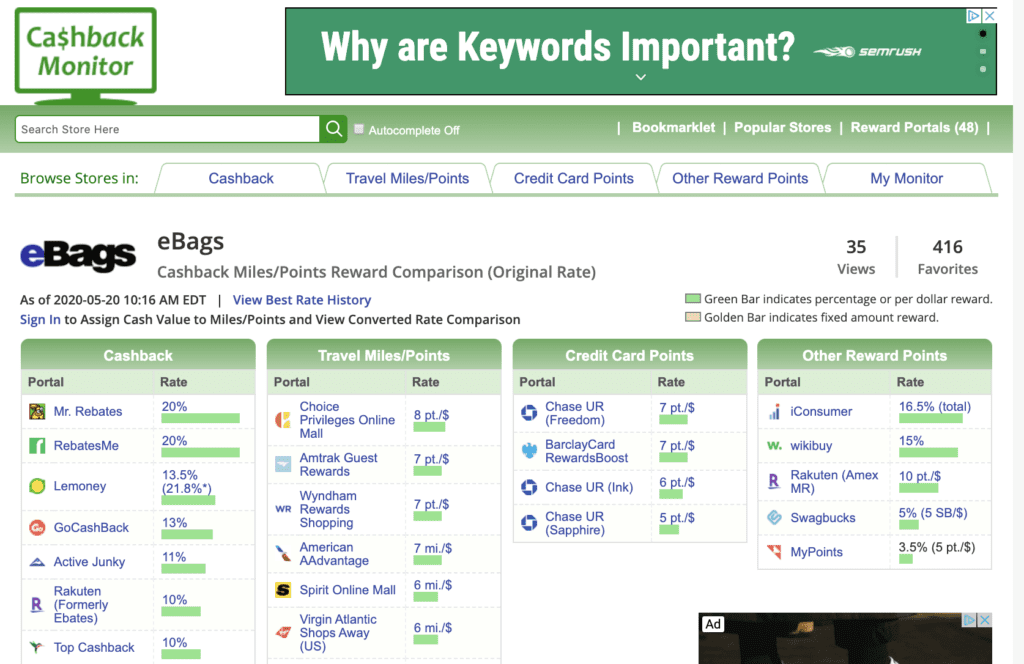Click the Search Store Here field
This screenshot has height=664, width=1024.
167,129
